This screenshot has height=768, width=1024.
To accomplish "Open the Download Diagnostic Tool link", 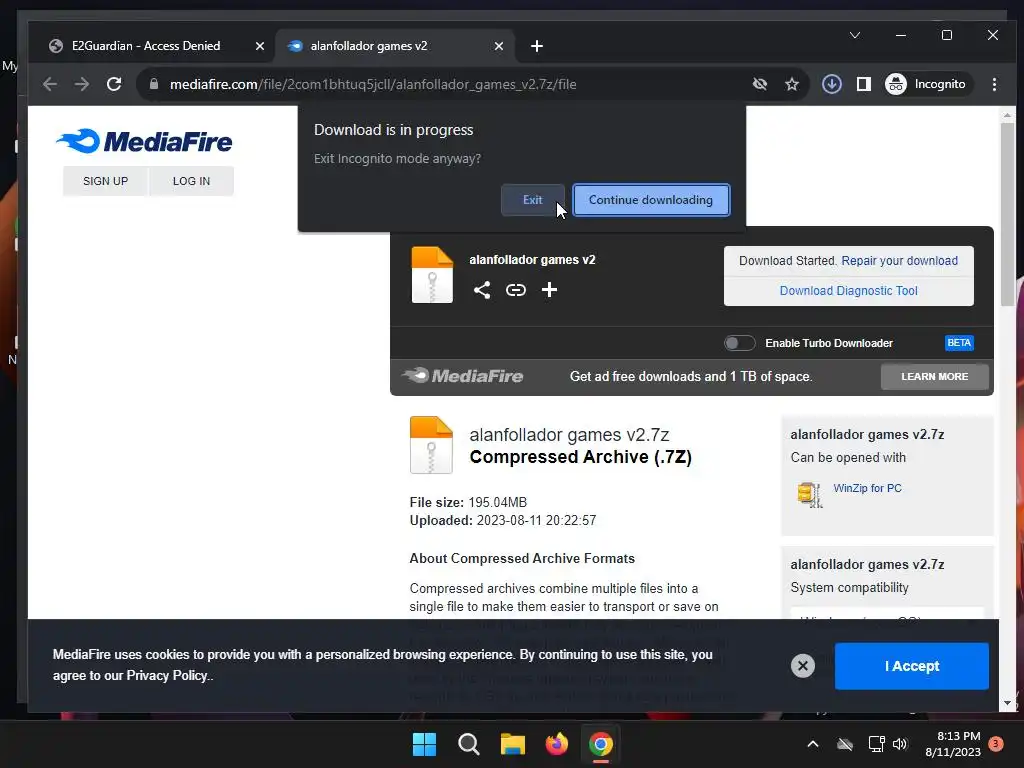I will point(848,291).
